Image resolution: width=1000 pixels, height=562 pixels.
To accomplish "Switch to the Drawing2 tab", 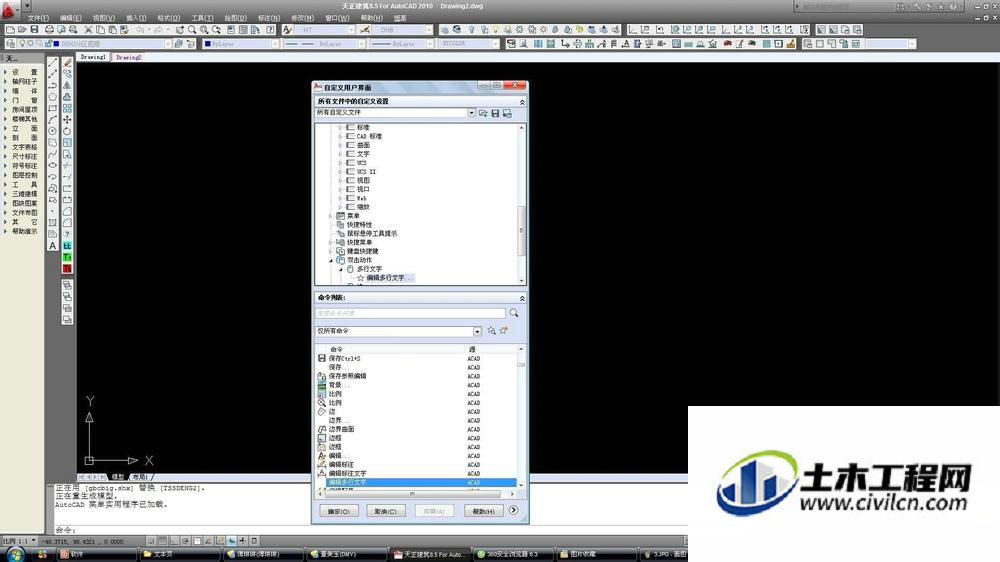I will click(x=129, y=57).
